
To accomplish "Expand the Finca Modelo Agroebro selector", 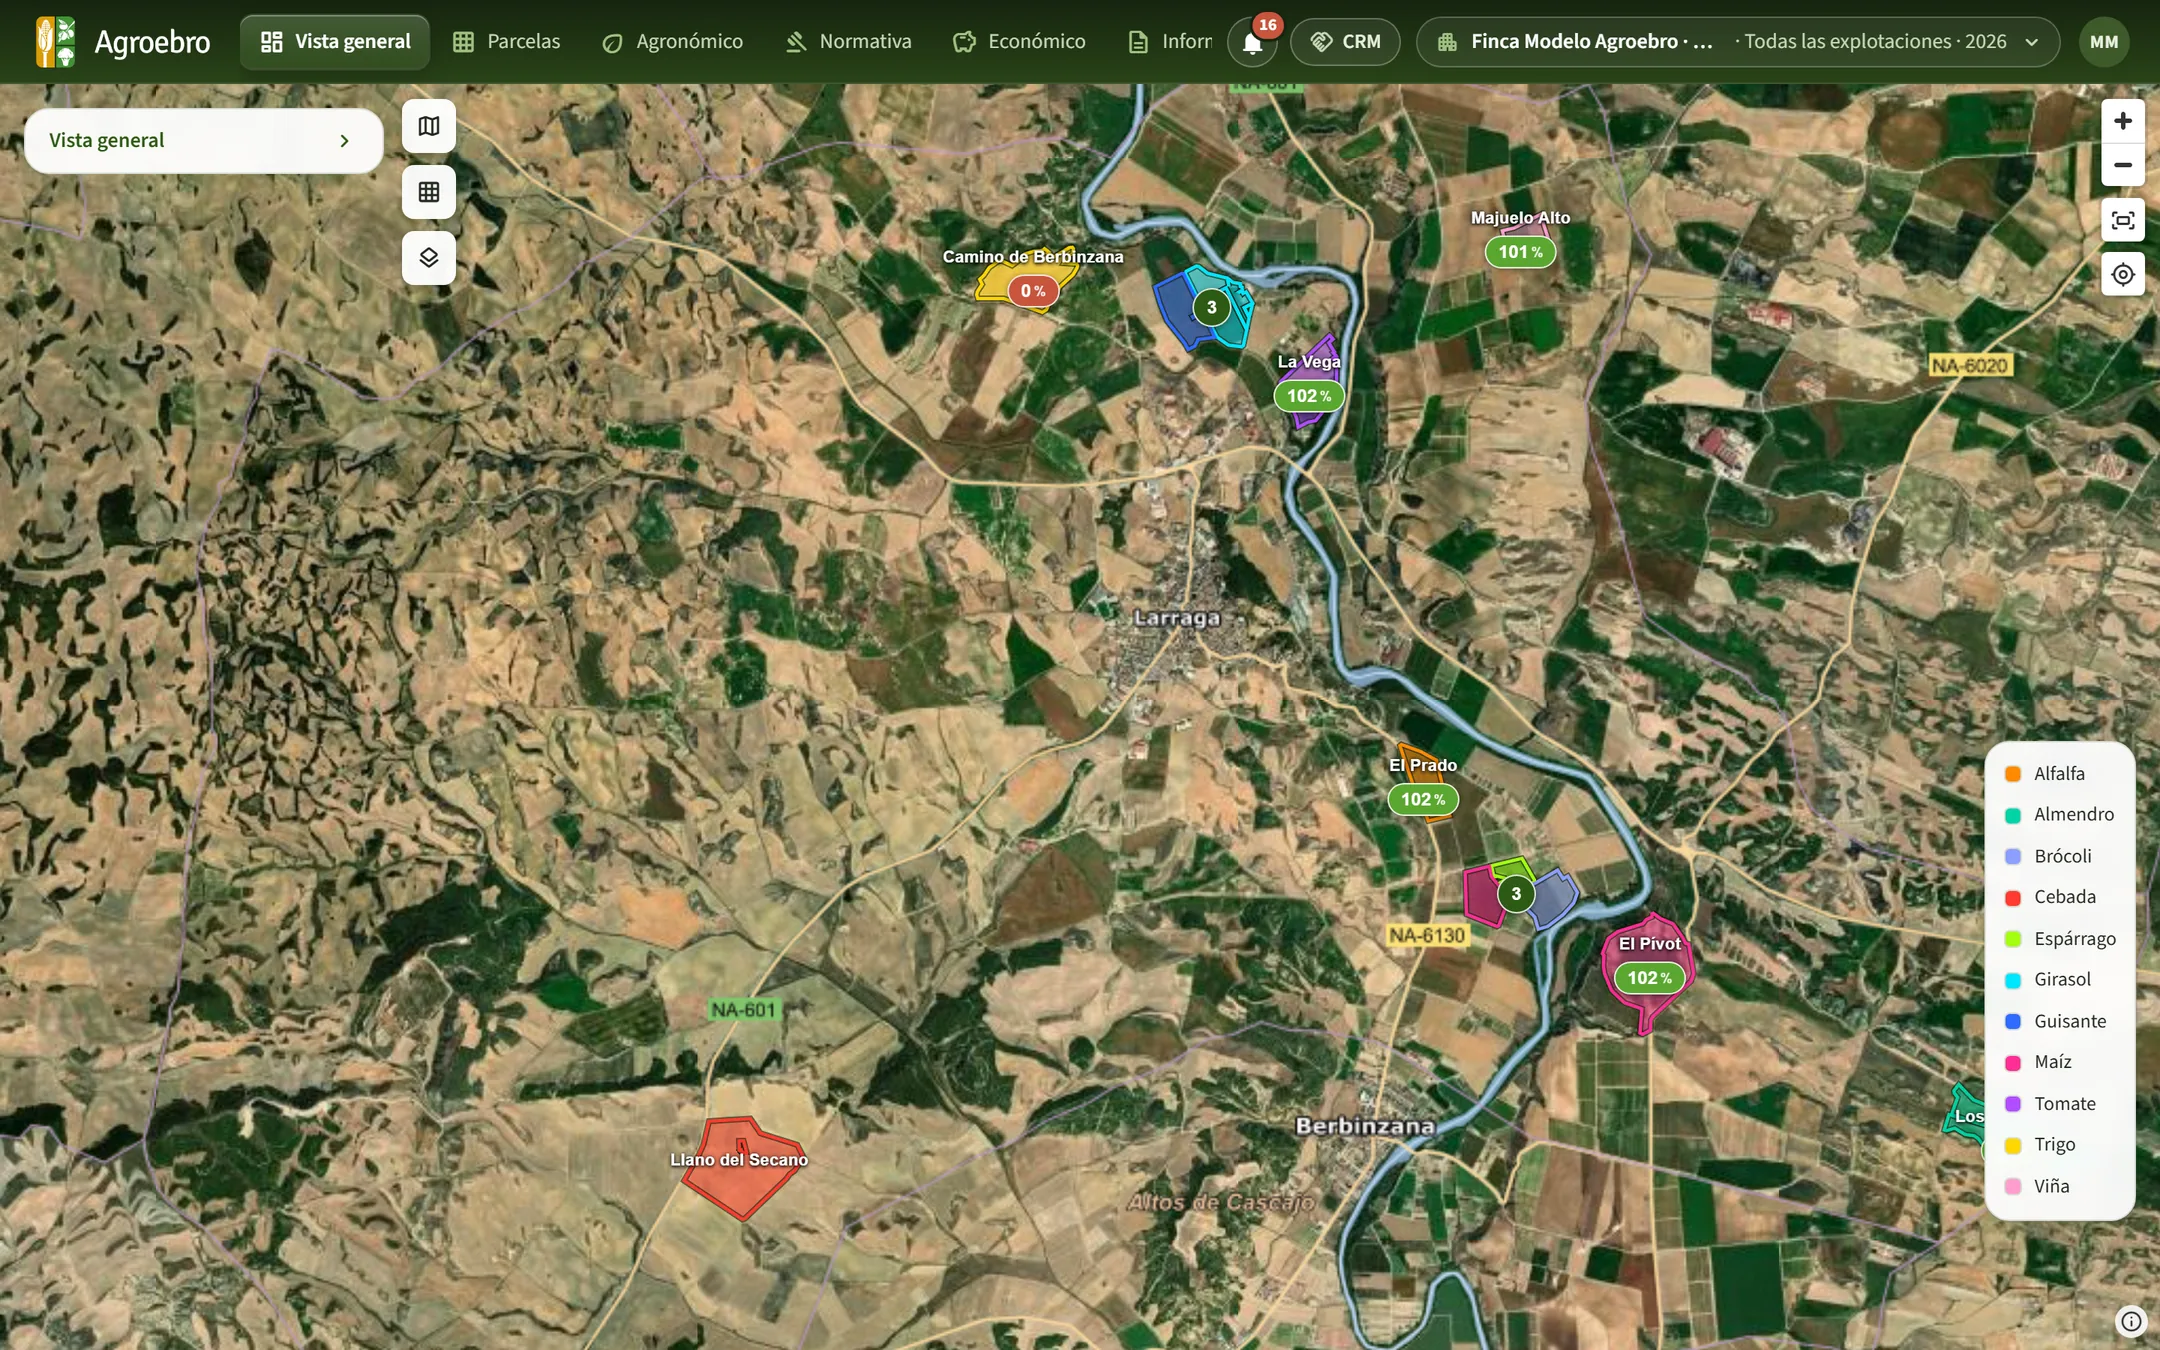I will (x=1738, y=42).
